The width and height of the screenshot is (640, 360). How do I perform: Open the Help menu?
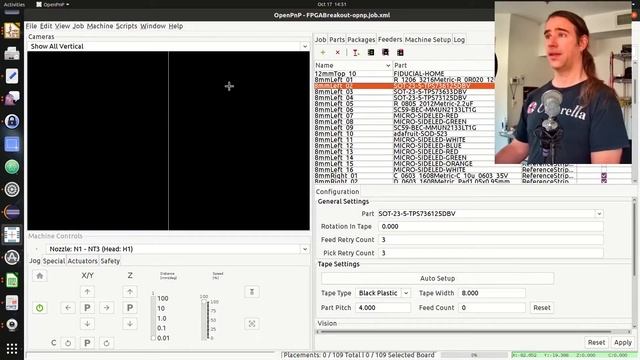176,26
